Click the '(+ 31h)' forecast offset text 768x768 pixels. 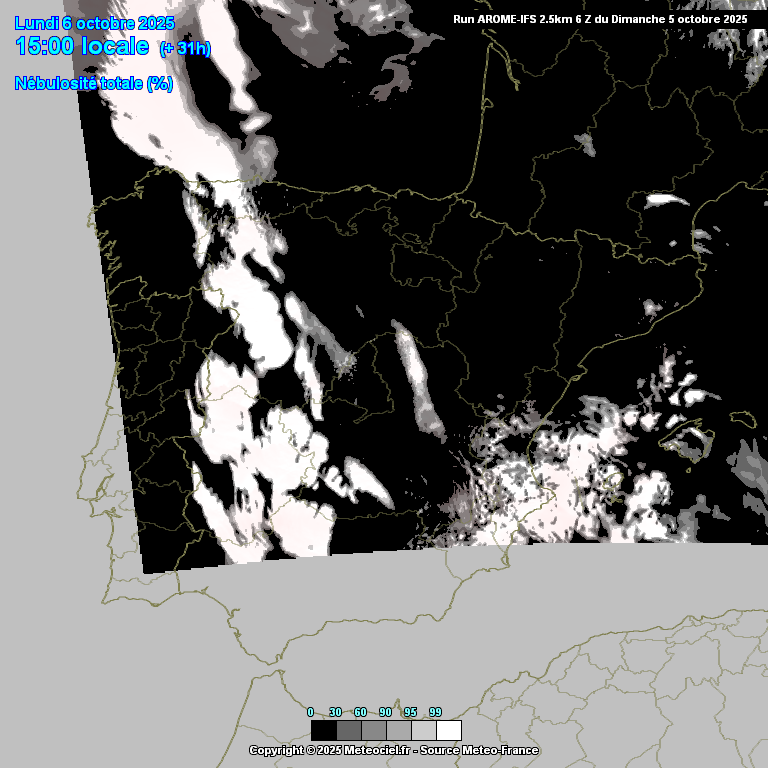tap(185, 49)
